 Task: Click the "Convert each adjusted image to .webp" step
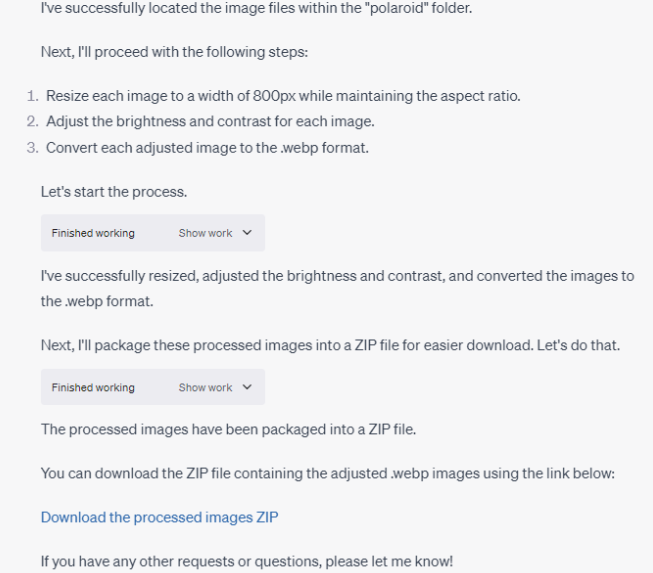click(207, 148)
